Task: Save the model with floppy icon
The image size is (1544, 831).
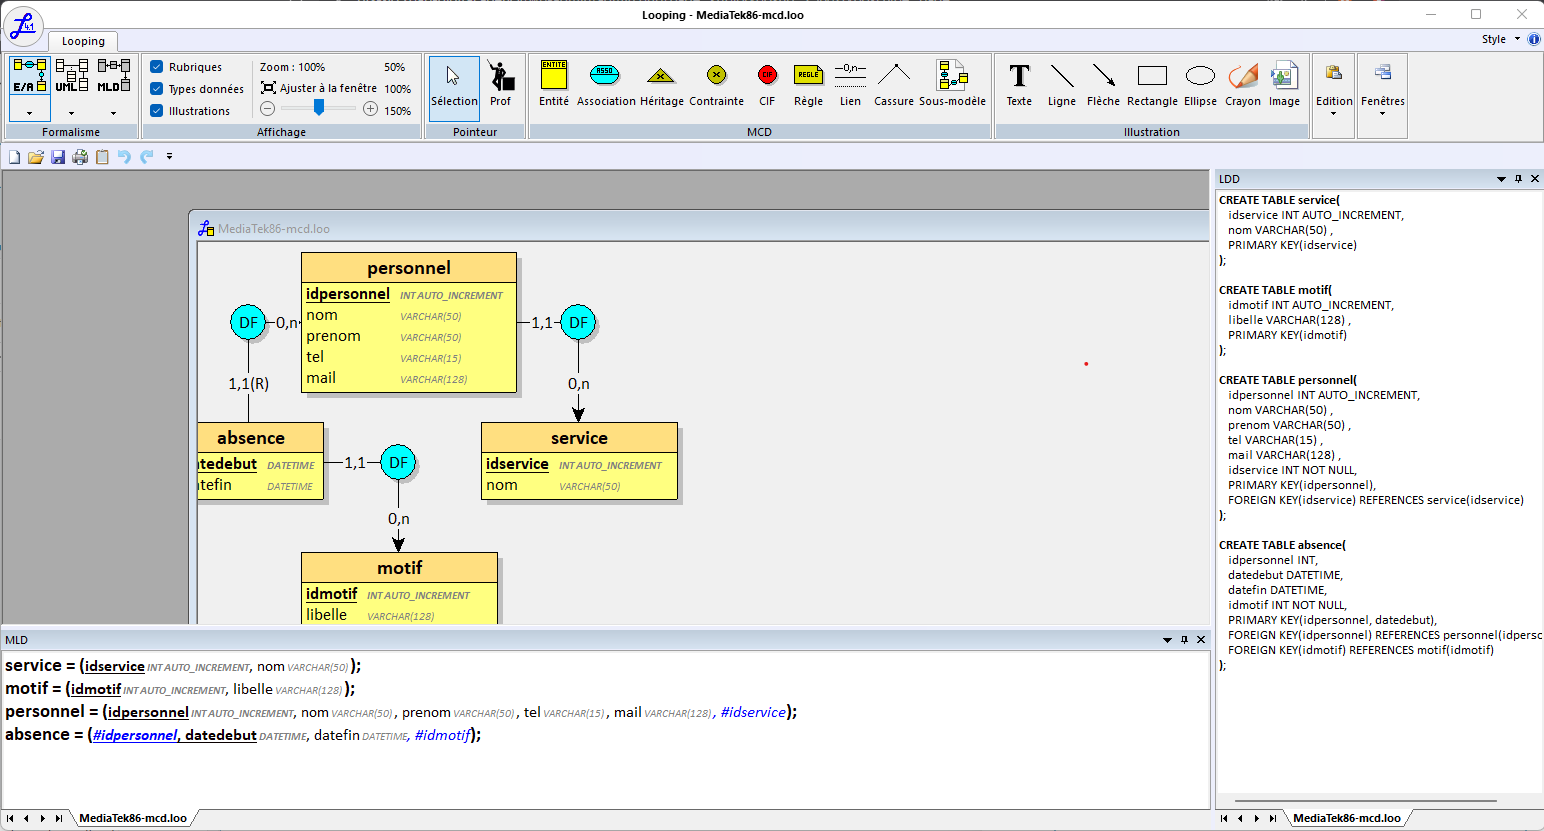Action: (x=58, y=157)
